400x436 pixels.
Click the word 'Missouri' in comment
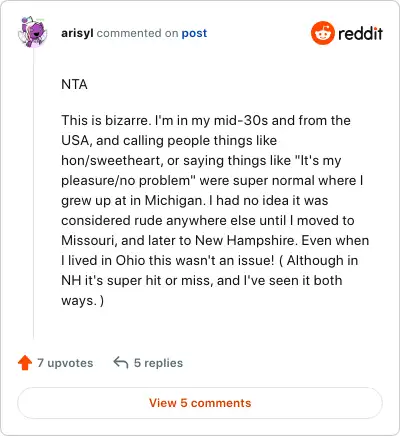[88, 240]
